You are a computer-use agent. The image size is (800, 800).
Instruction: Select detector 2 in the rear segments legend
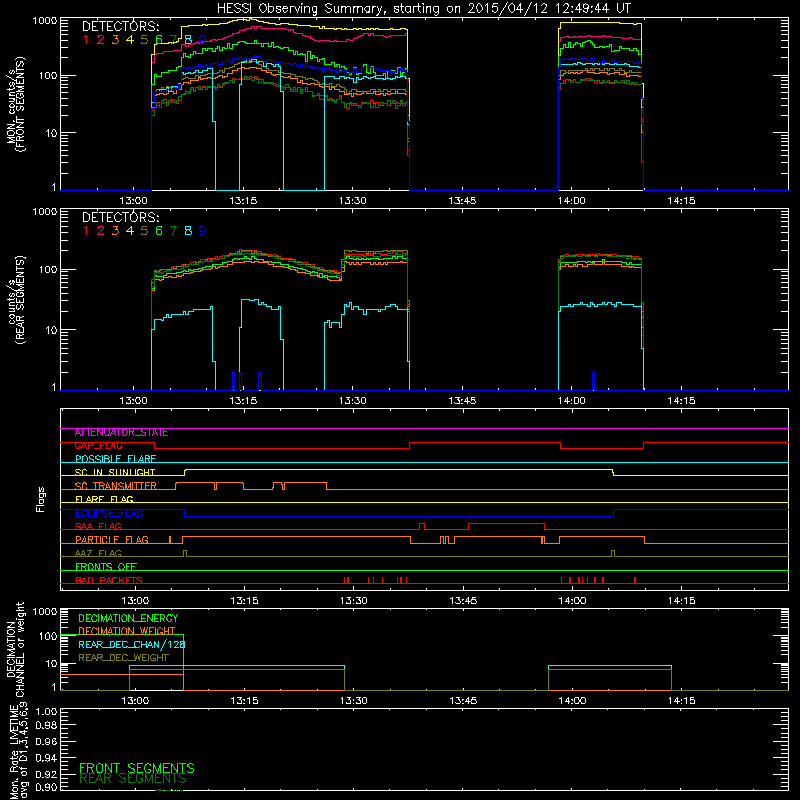coord(101,231)
